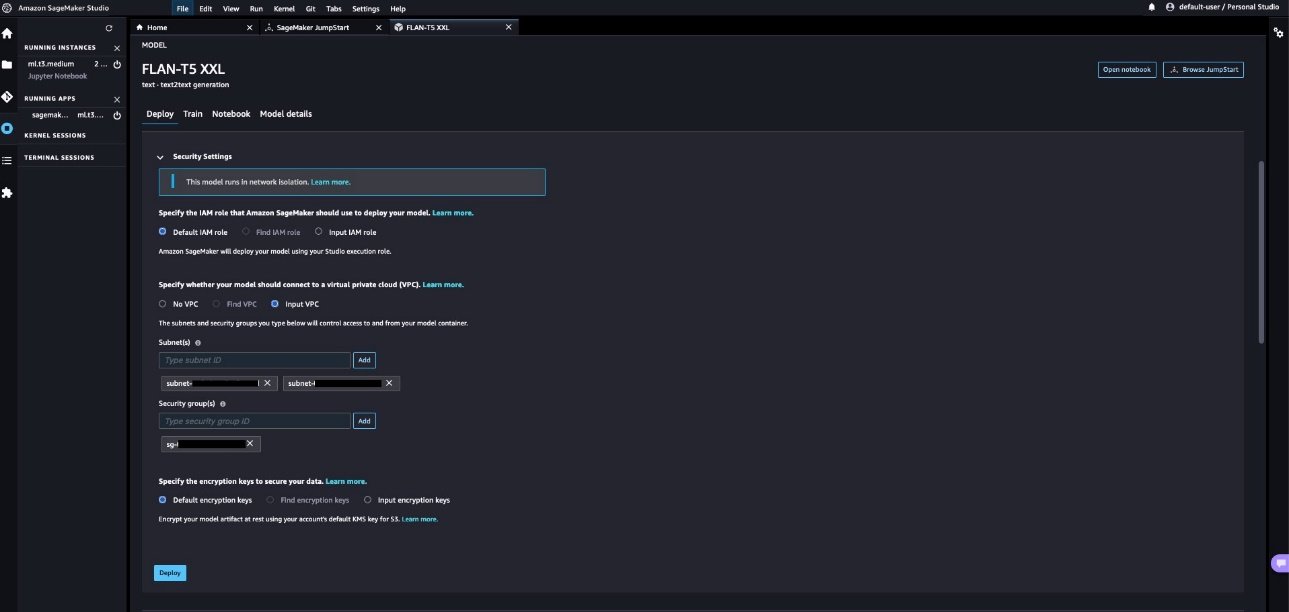
Task: Remove the second subnet chip
Action: pos(389,383)
